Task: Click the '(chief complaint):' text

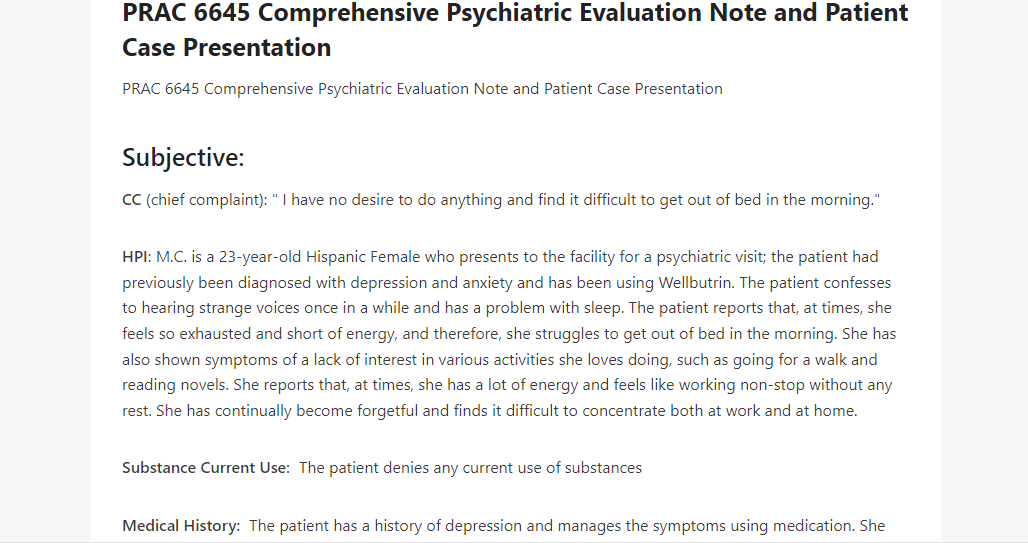Action: click(x=207, y=200)
